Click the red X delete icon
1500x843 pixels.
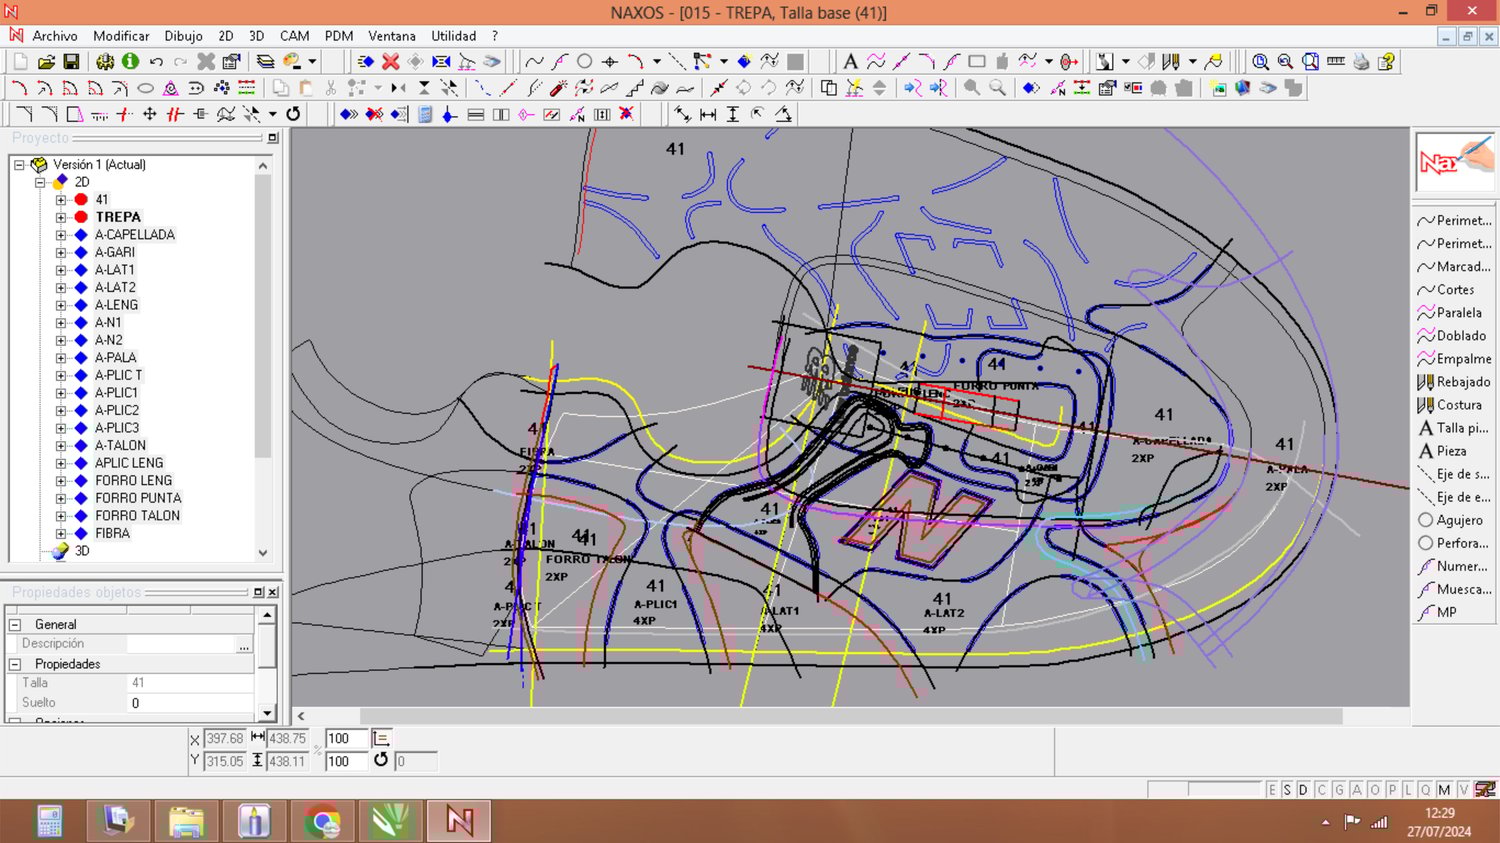coord(391,62)
